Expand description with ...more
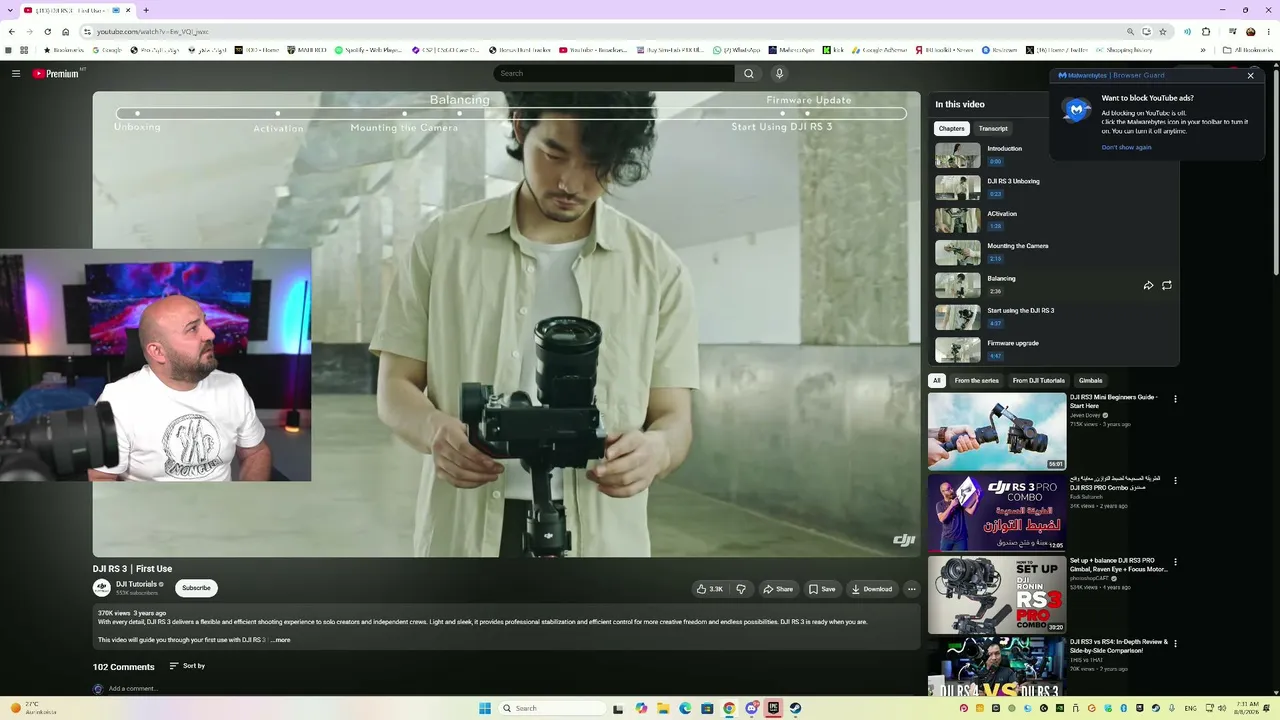 [281, 640]
